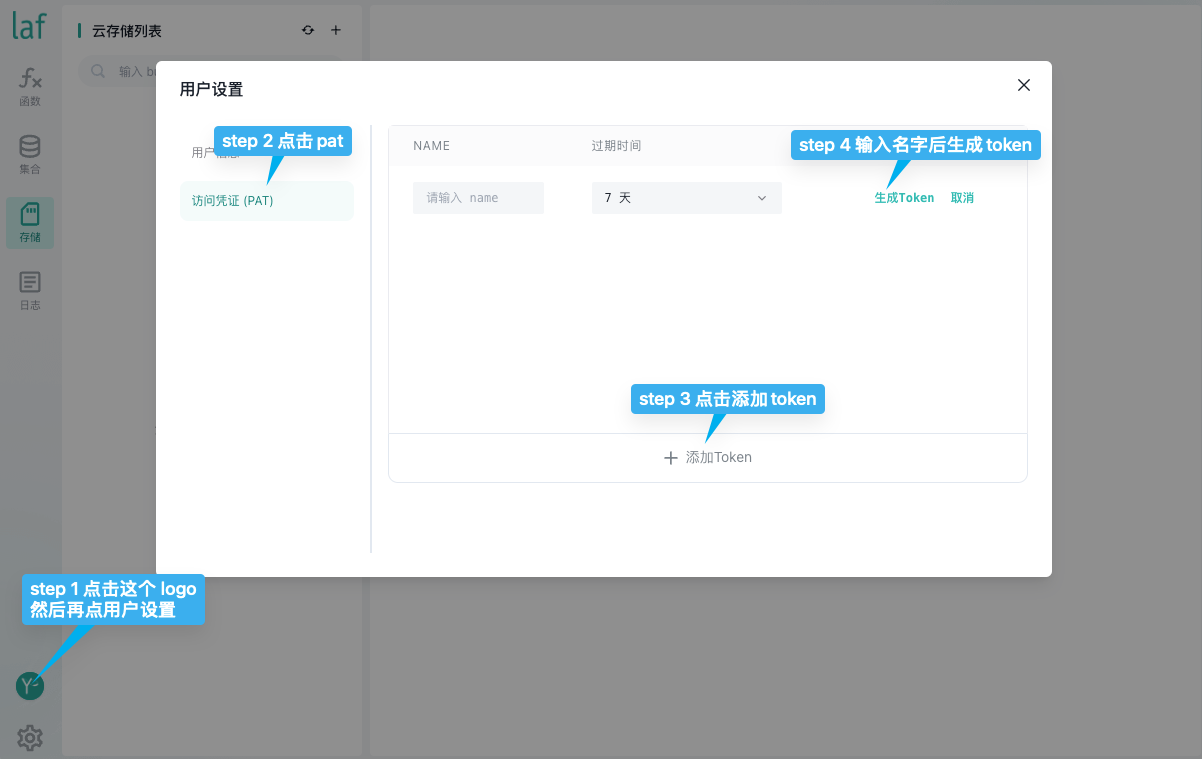Add a new bucket with plus icon
The height and width of the screenshot is (759, 1202).
[336, 31]
